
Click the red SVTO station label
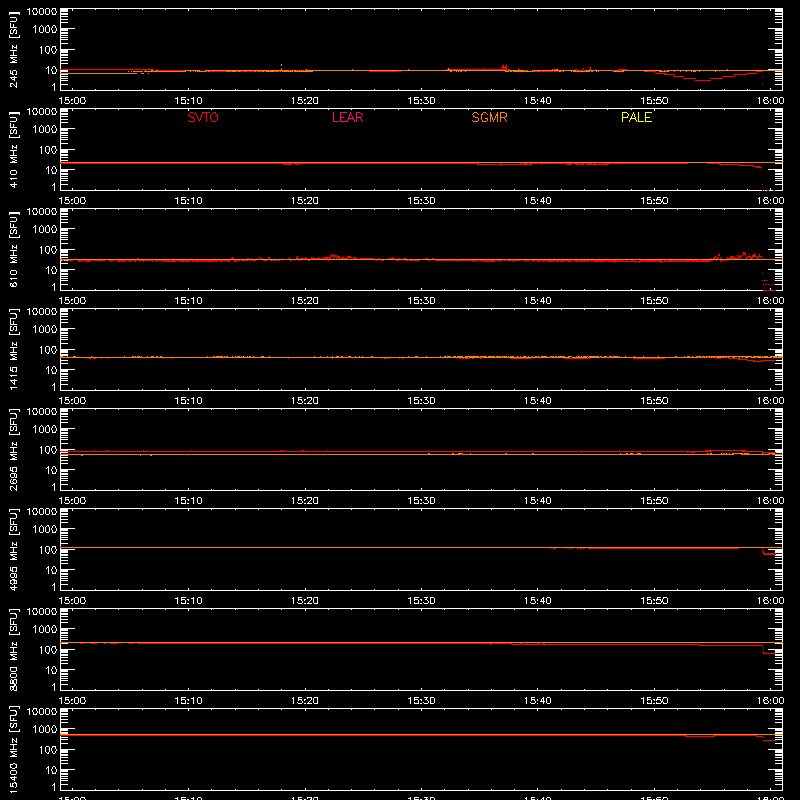203,117
